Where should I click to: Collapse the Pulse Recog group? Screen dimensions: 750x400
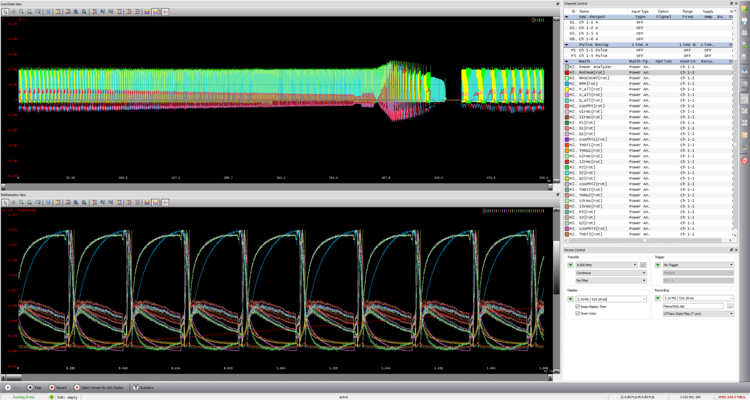pyautogui.click(x=566, y=44)
